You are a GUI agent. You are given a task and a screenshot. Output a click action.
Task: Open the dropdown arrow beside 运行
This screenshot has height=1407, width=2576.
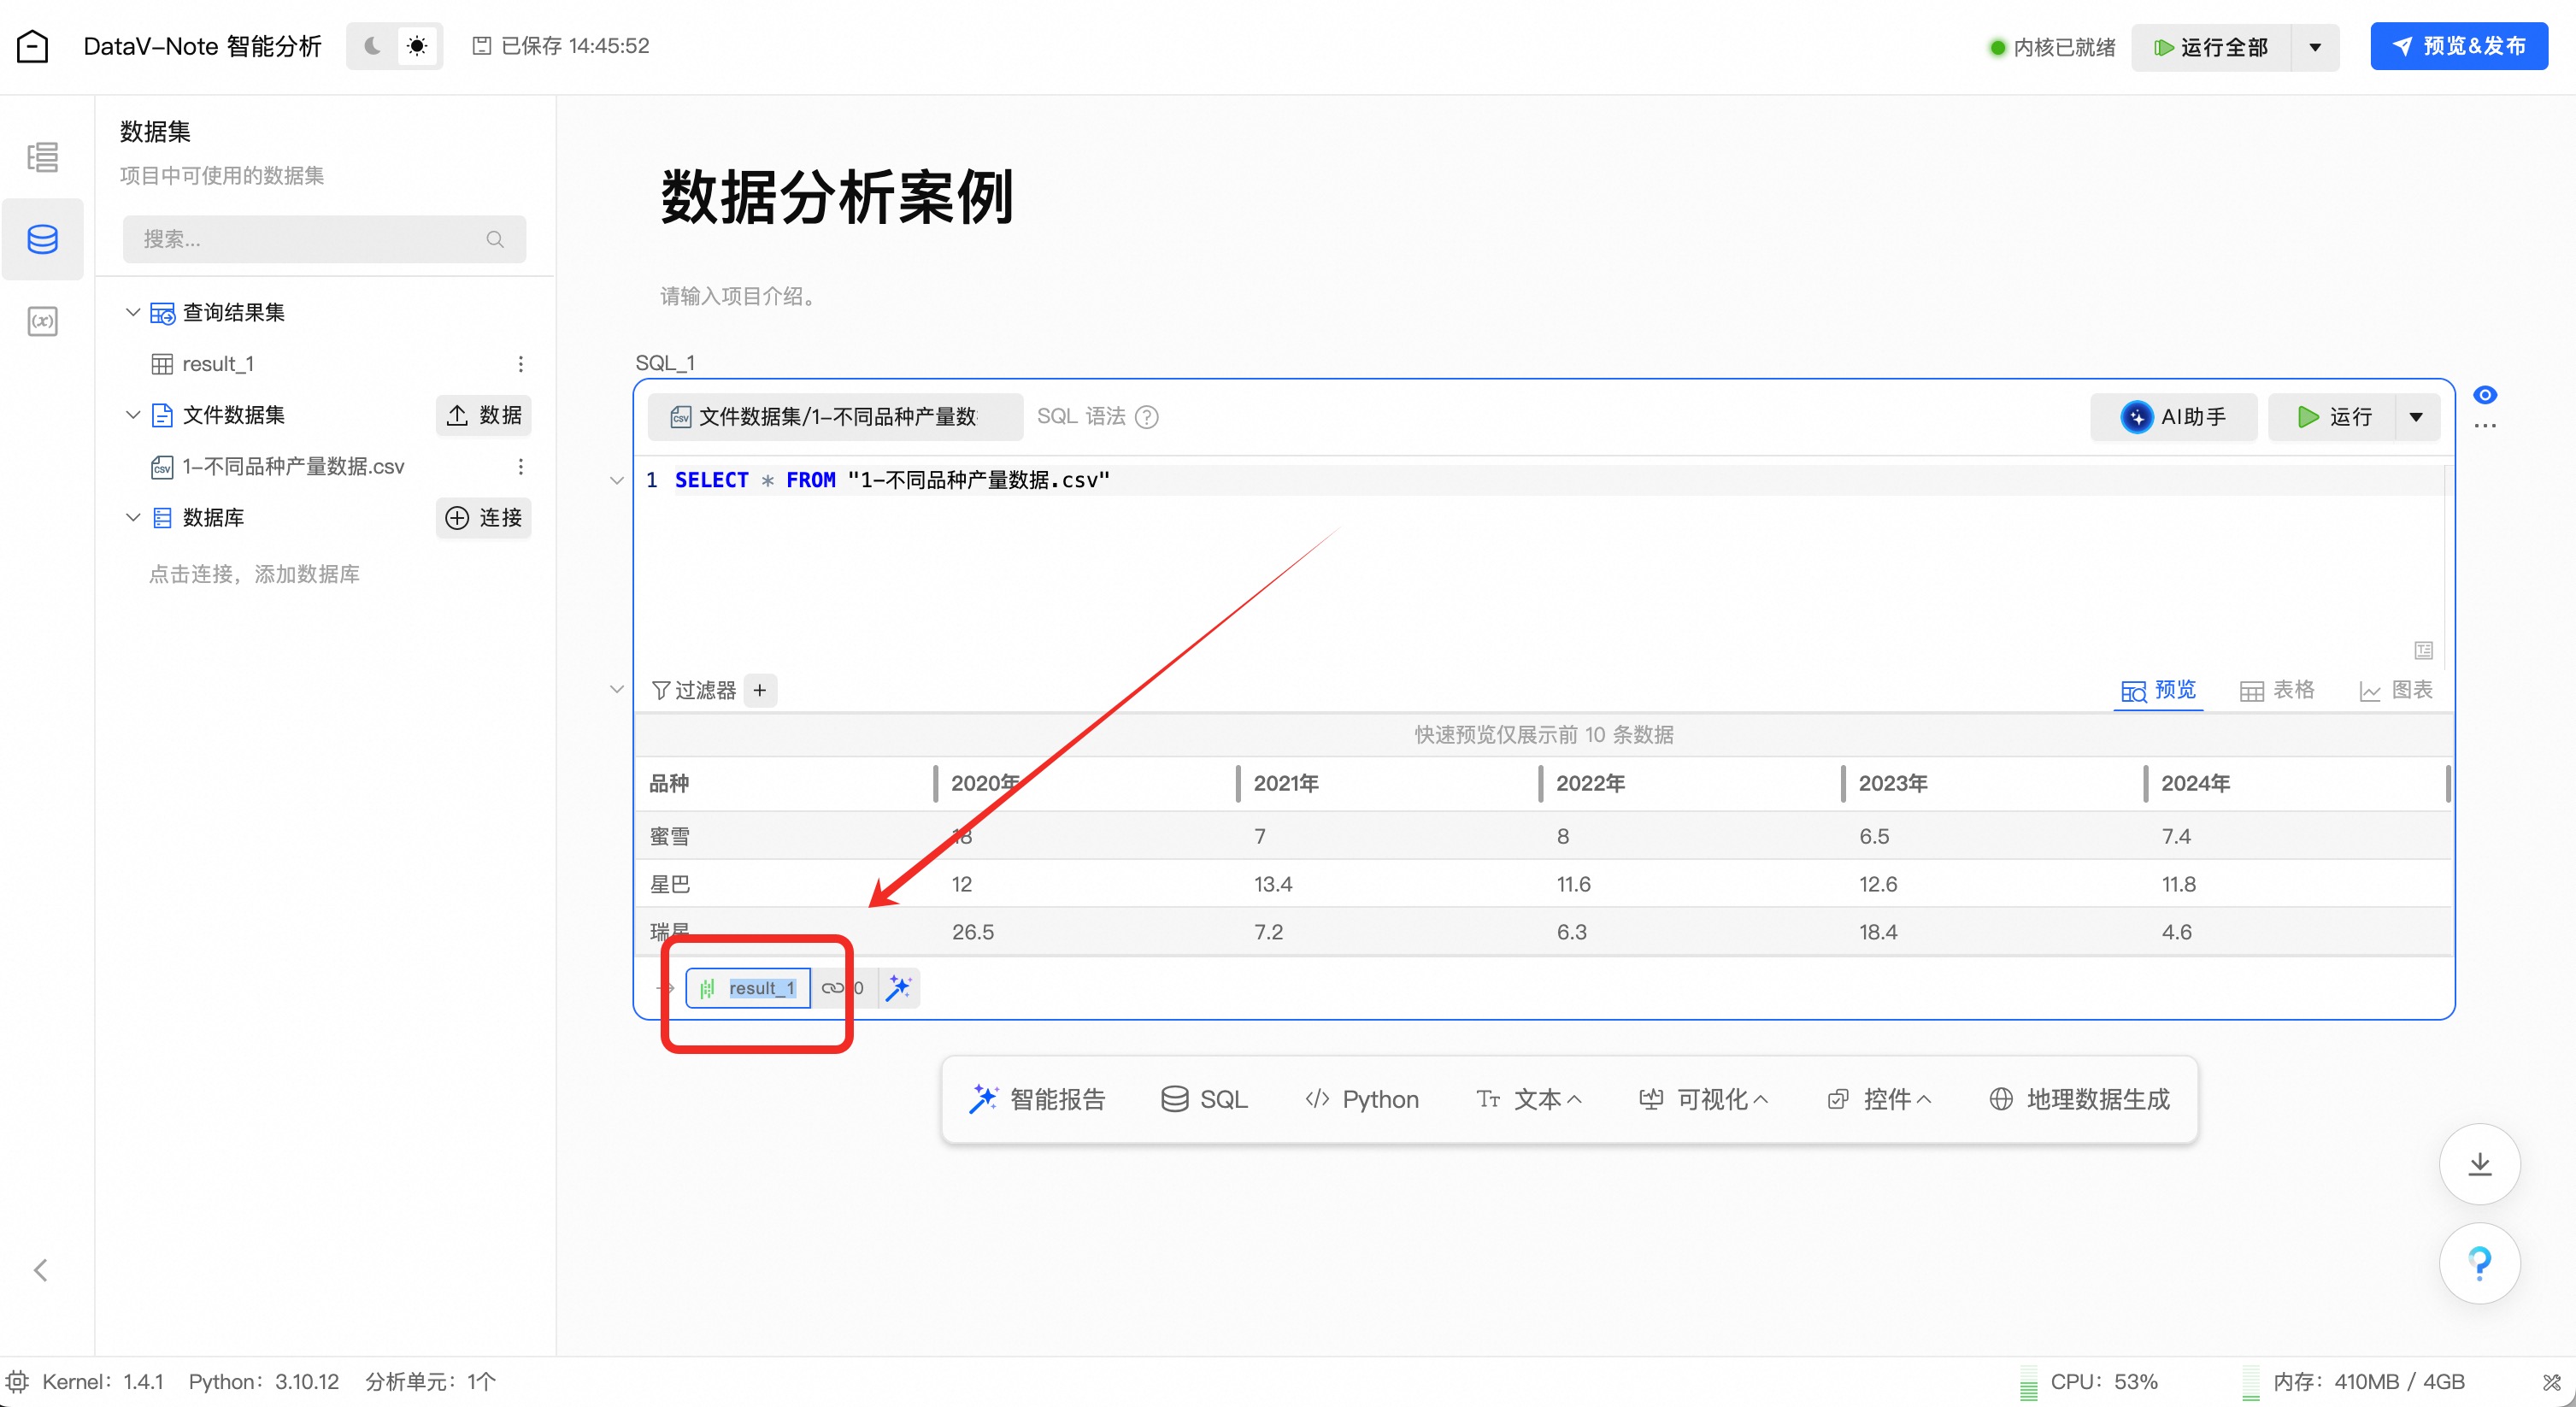(2416, 417)
